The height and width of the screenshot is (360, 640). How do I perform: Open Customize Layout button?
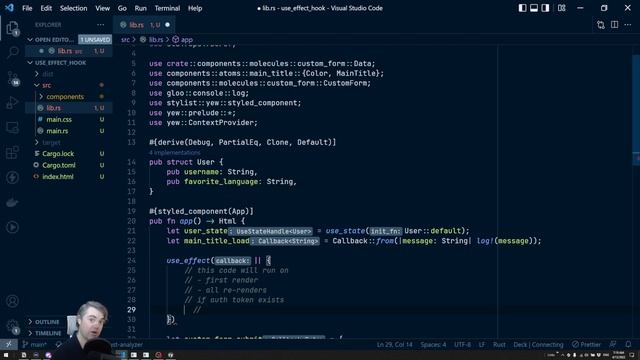[562, 8]
